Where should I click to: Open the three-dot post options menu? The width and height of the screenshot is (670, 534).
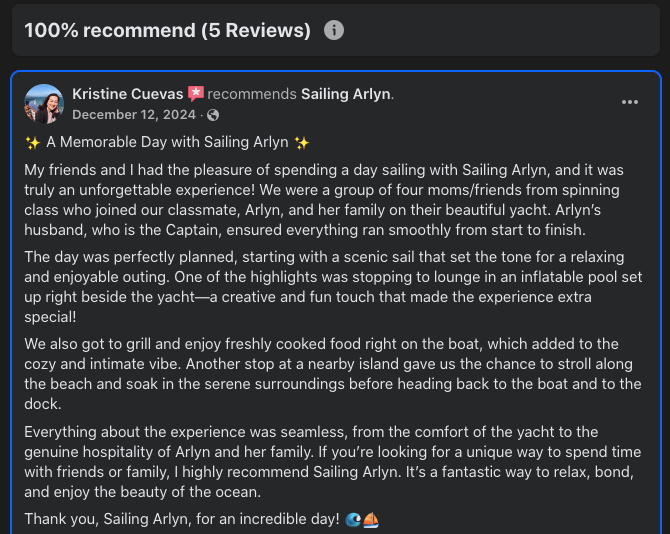pyautogui.click(x=629, y=102)
